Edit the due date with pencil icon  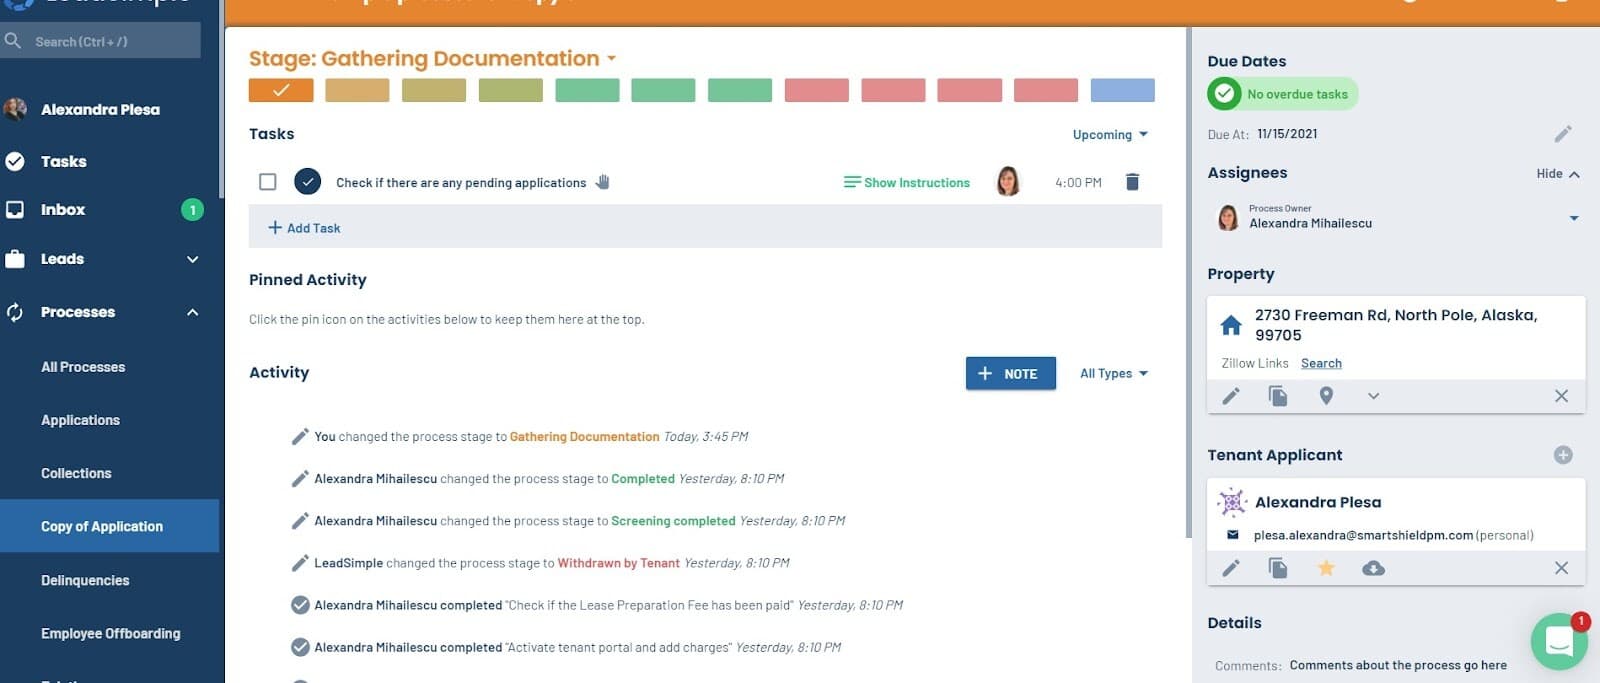click(x=1563, y=134)
